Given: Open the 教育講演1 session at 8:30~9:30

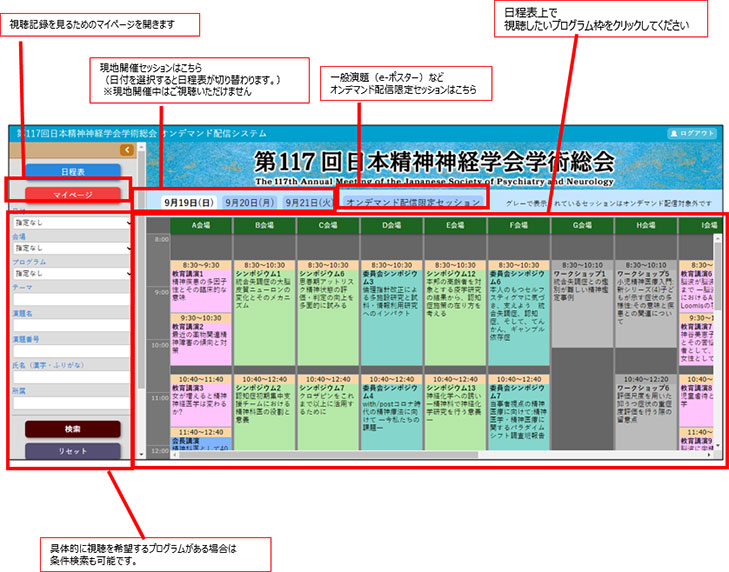Looking at the screenshot, I should click(201, 286).
